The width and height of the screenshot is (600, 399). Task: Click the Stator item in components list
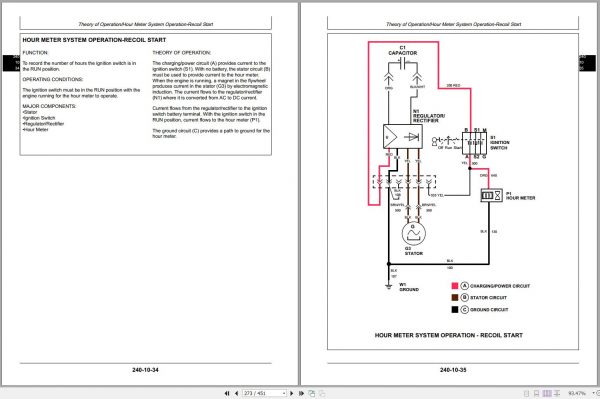(30, 112)
